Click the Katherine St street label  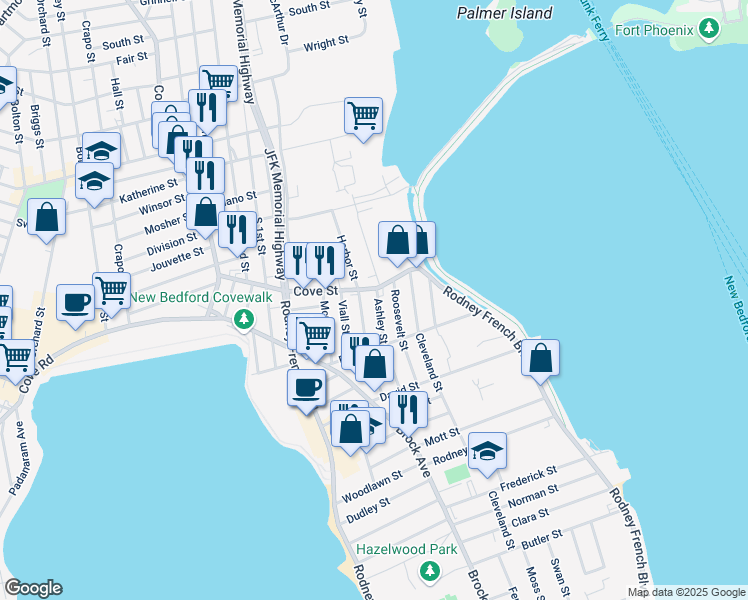point(148,190)
